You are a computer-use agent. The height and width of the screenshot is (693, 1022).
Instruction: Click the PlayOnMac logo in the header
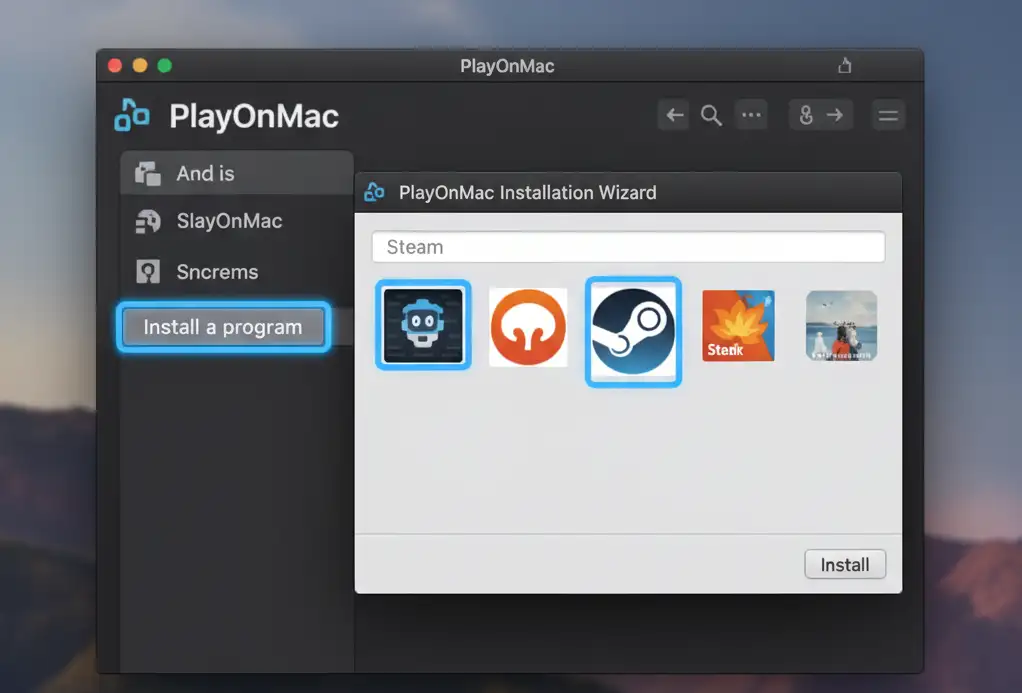[x=131, y=115]
